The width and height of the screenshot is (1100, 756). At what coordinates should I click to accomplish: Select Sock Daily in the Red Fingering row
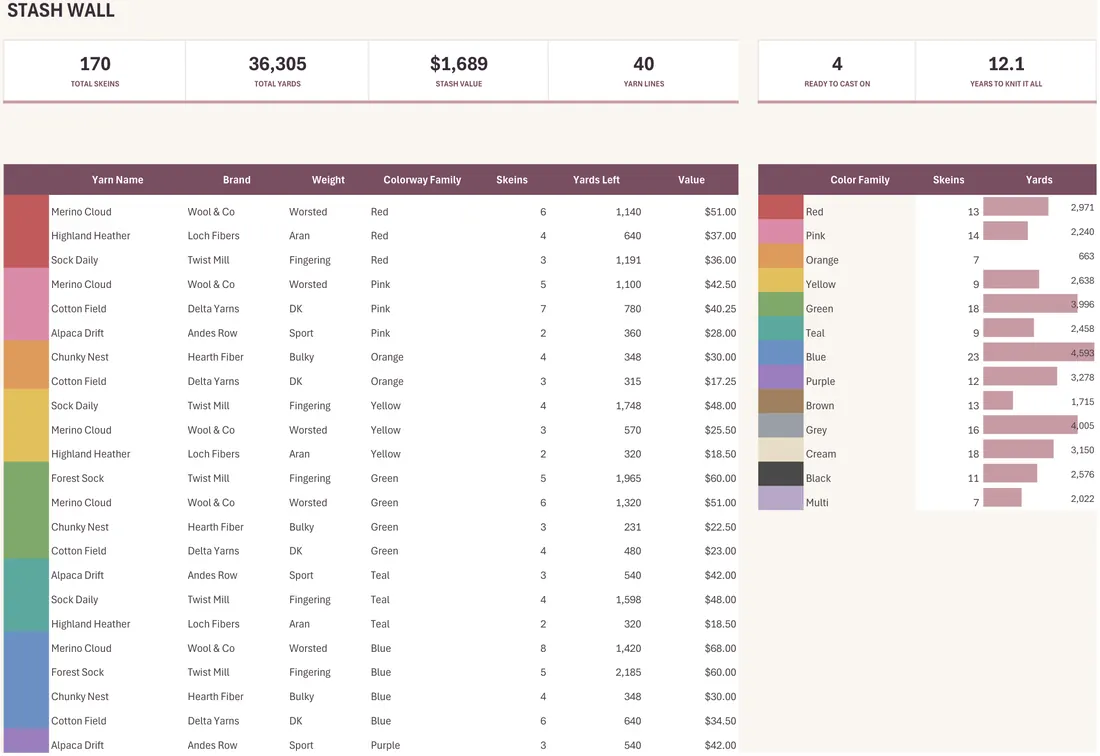point(74,260)
